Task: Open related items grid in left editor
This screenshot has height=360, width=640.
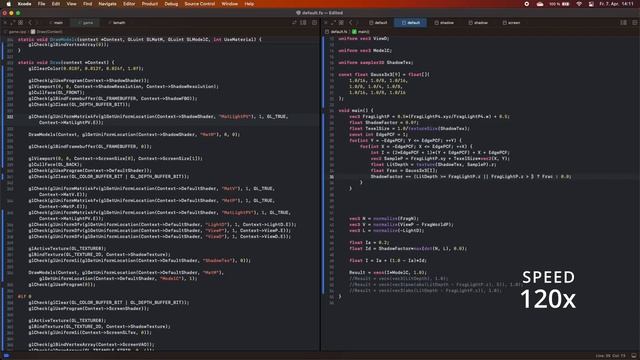Action: 20,23
